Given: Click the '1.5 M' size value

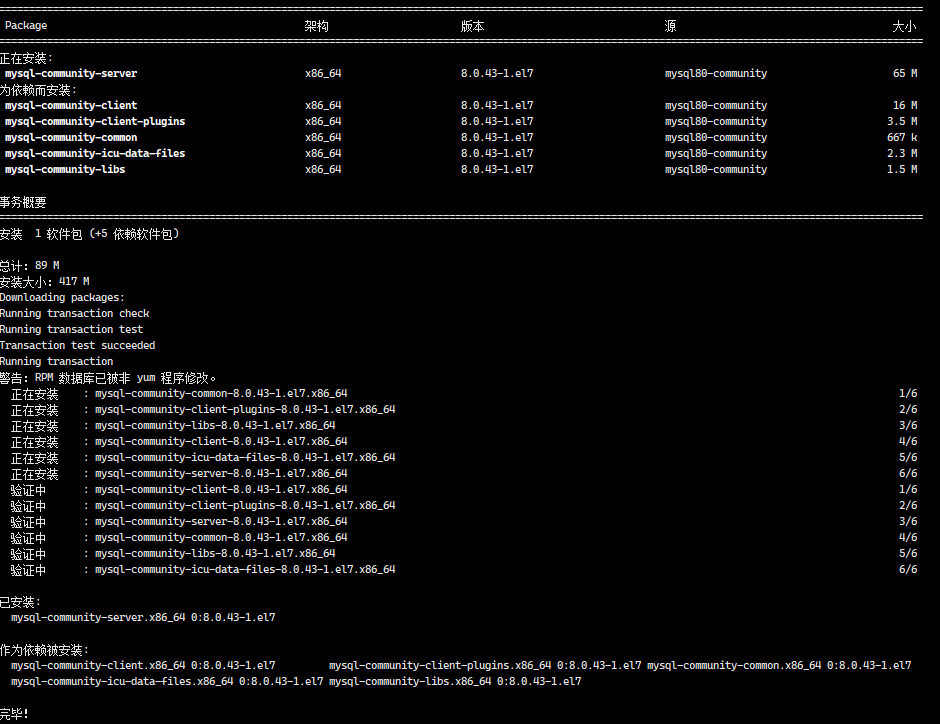Looking at the screenshot, I should click(x=902, y=169).
